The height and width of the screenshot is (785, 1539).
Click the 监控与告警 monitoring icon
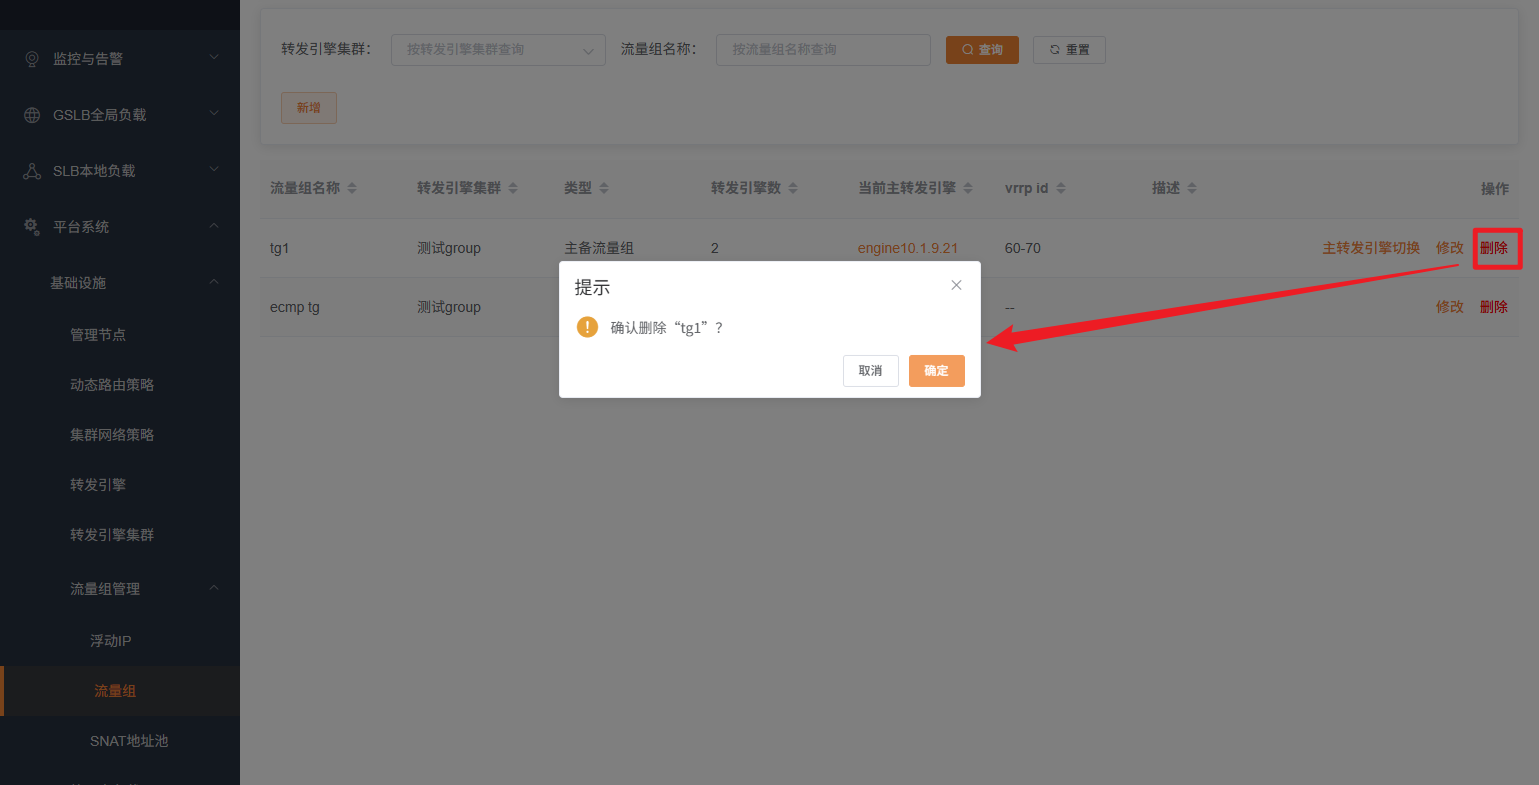coord(32,59)
